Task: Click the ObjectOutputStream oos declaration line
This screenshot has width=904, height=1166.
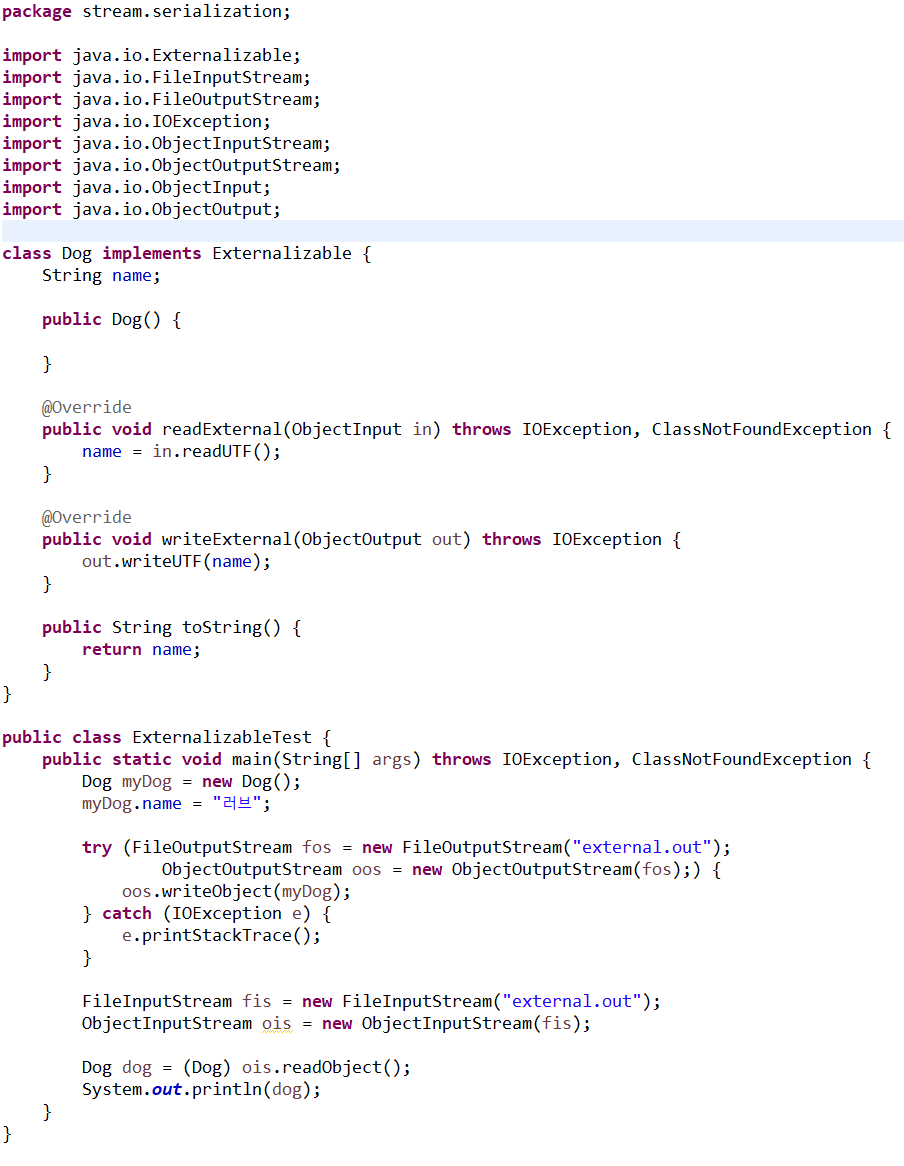Action: (x=442, y=870)
